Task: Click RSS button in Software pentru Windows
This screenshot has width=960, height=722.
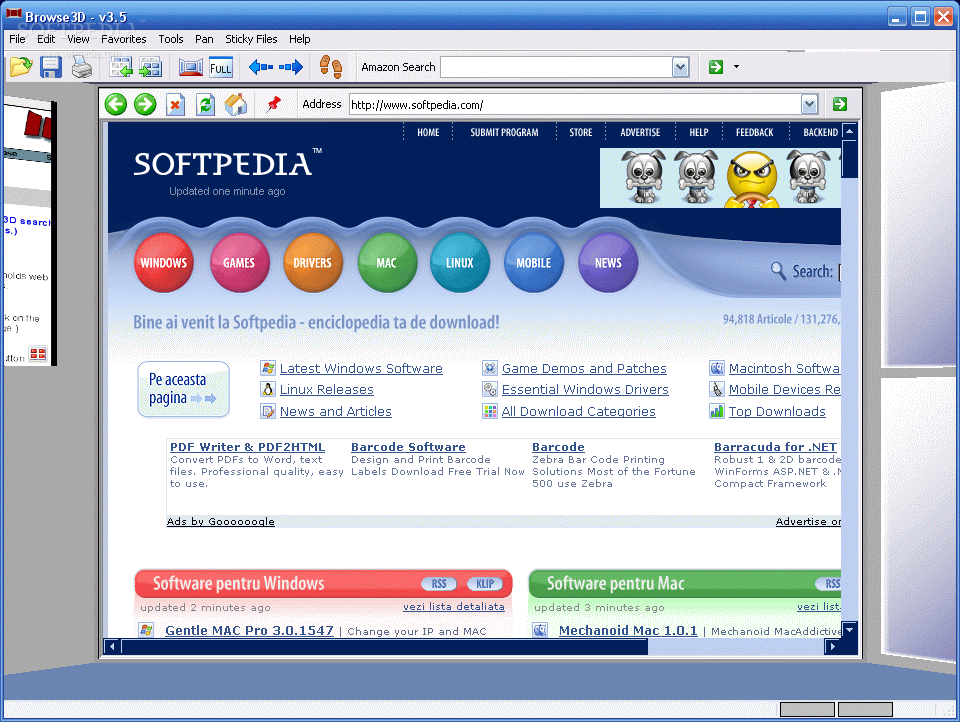Action: pyautogui.click(x=439, y=584)
